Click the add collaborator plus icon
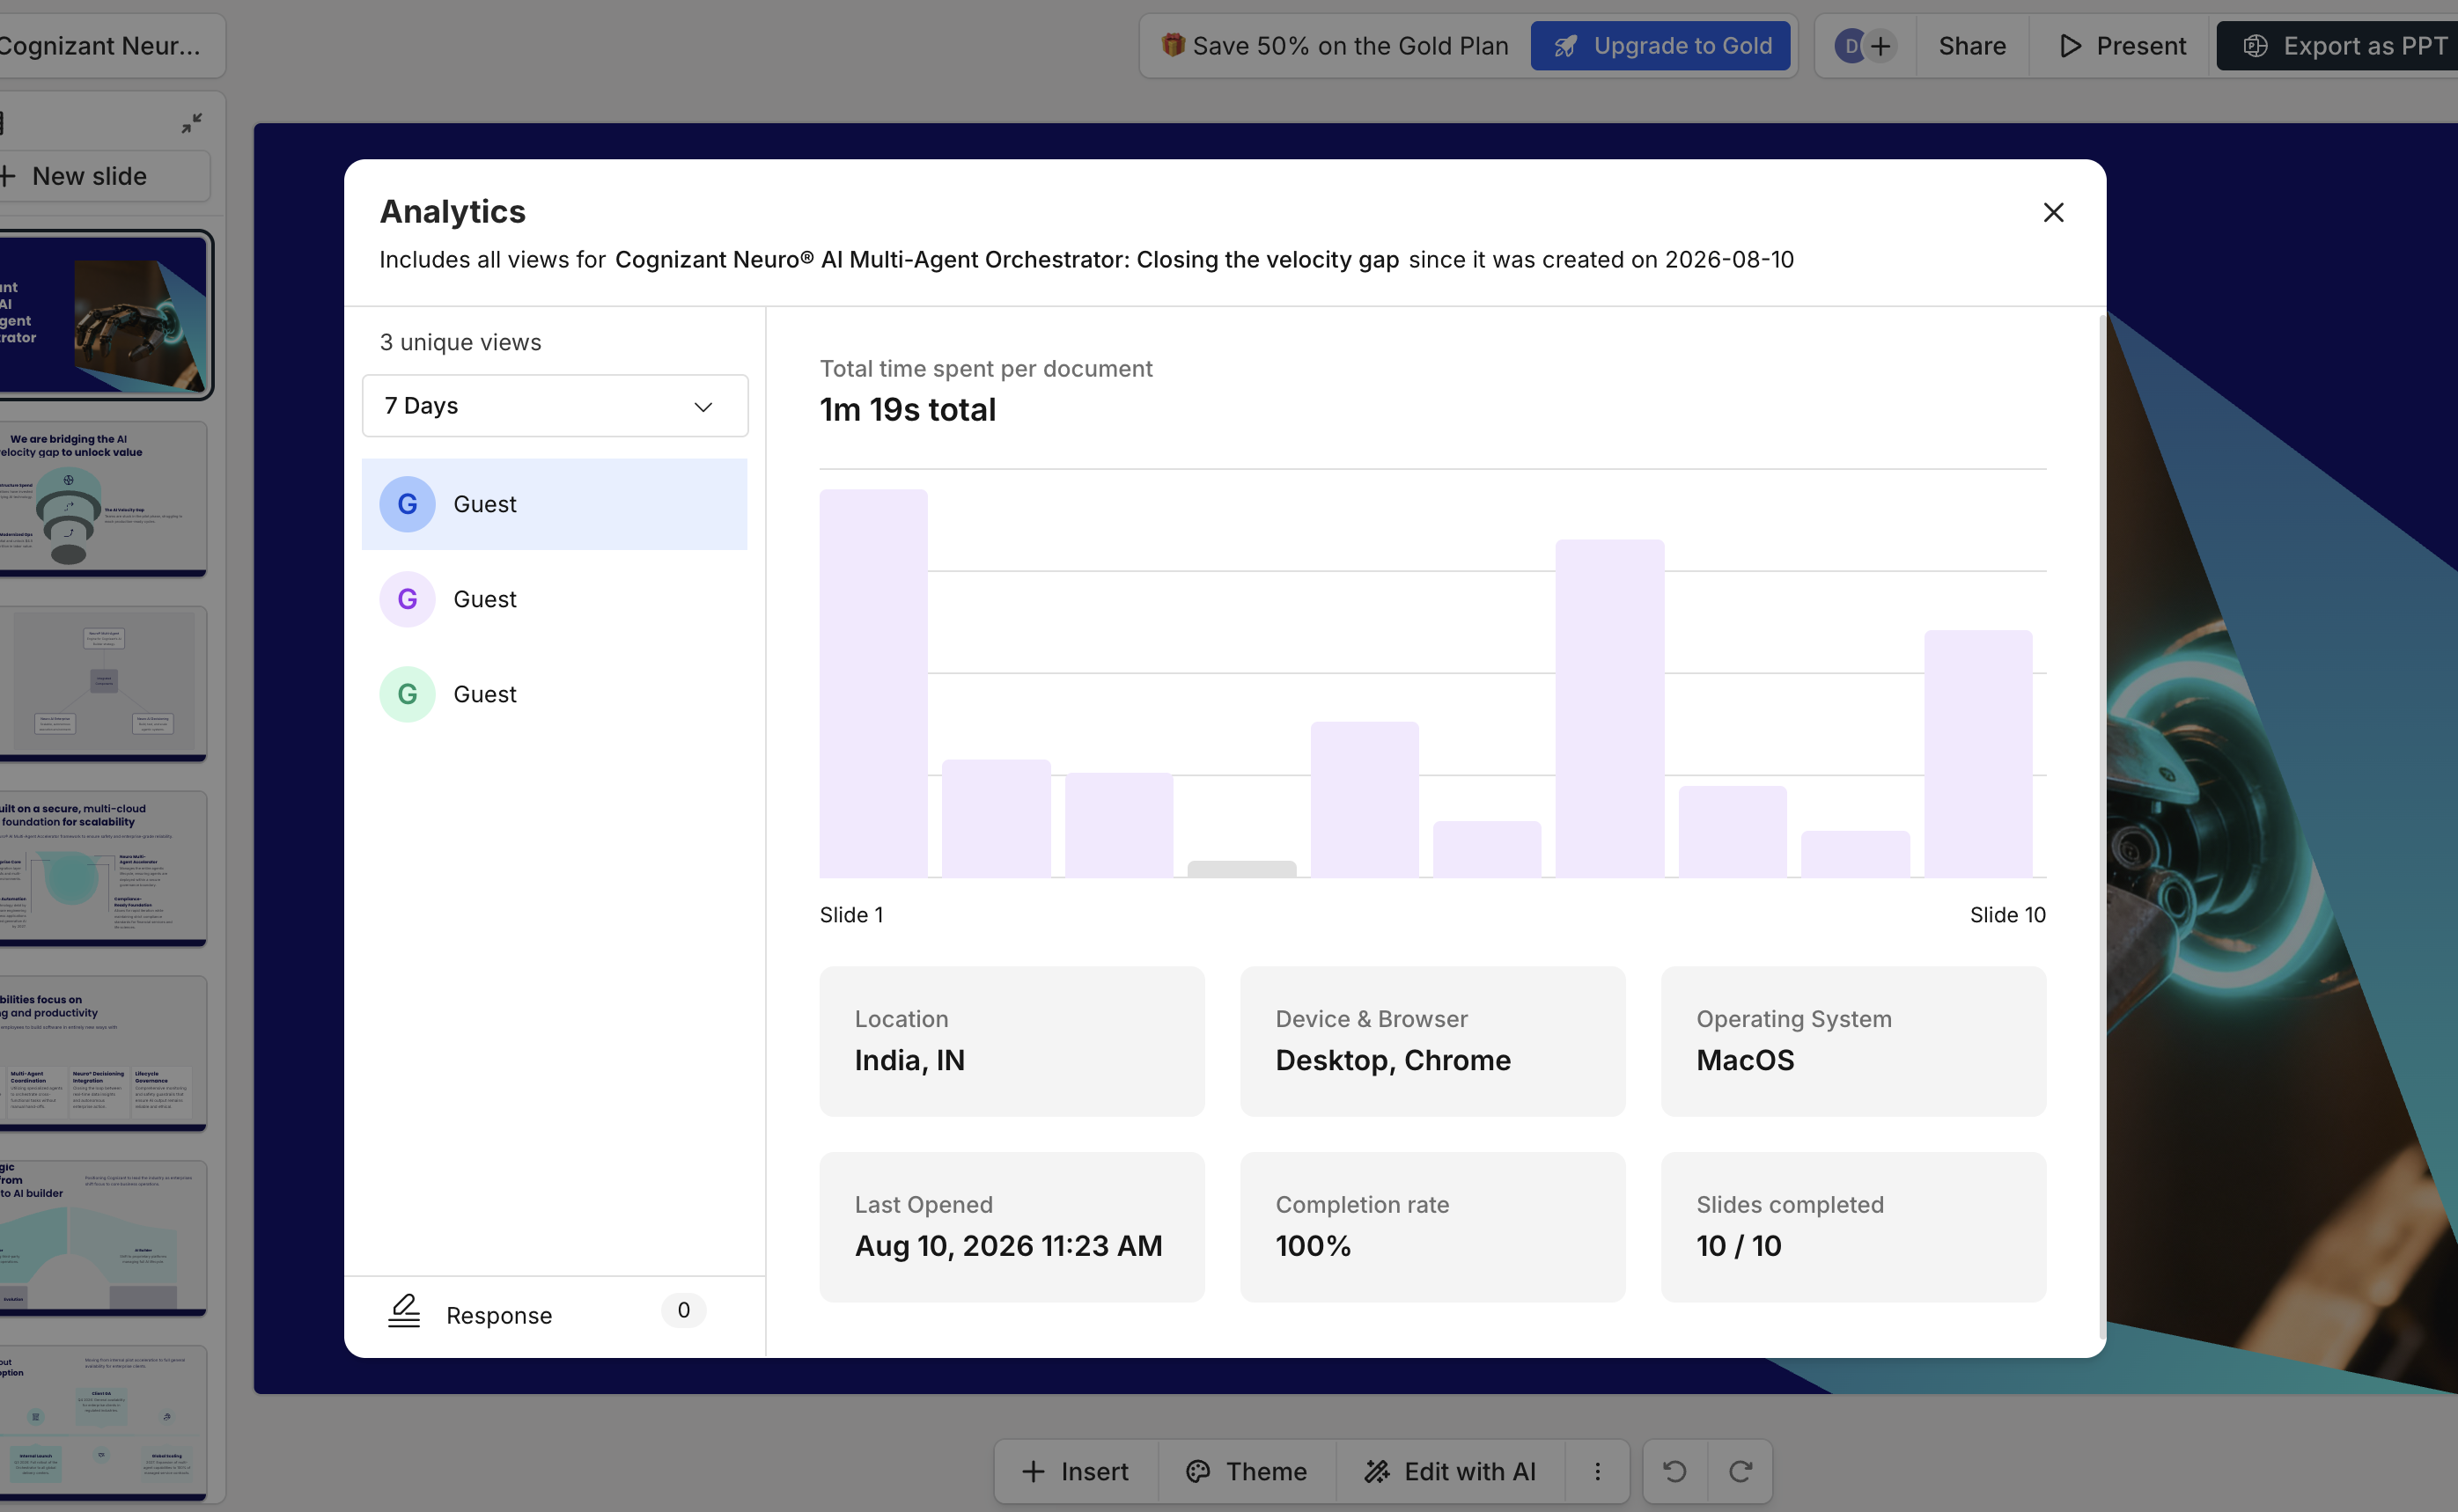The height and width of the screenshot is (1512, 2458). click(1881, 46)
